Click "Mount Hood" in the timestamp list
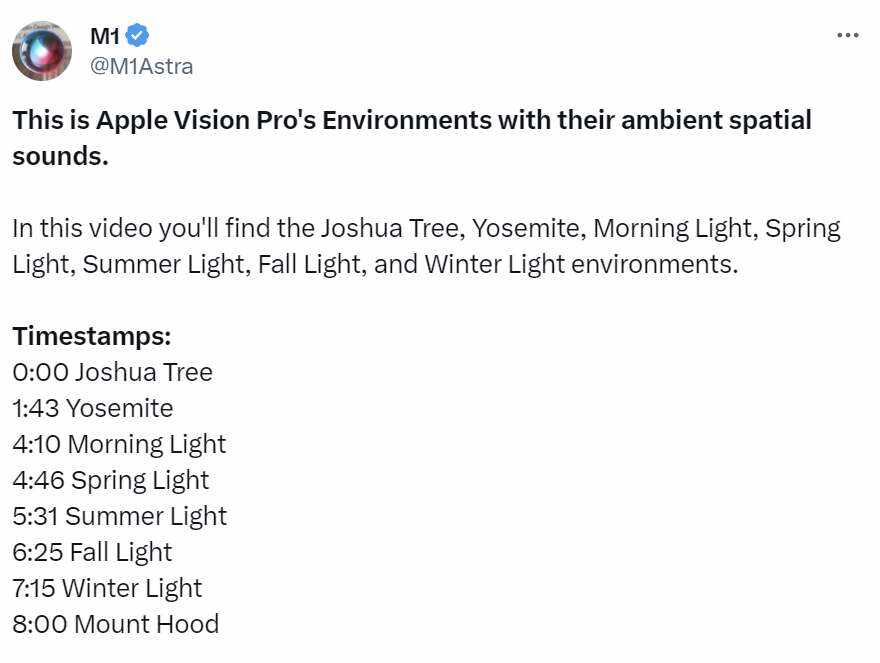880x663 pixels. (x=146, y=624)
